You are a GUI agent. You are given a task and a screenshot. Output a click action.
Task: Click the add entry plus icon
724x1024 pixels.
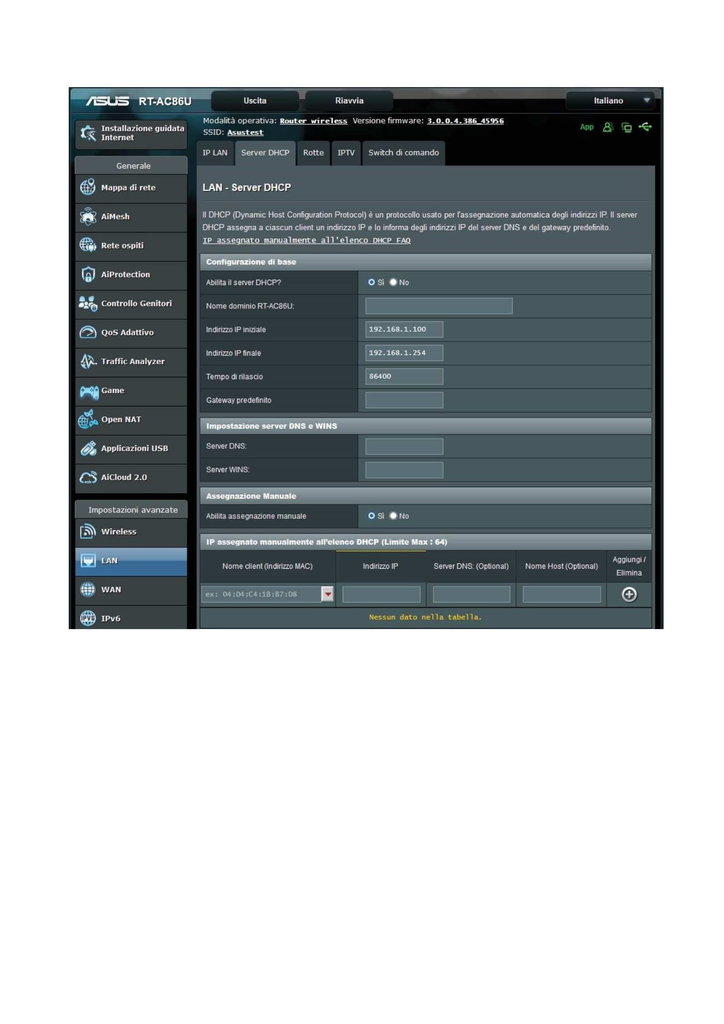pyautogui.click(x=629, y=594)
